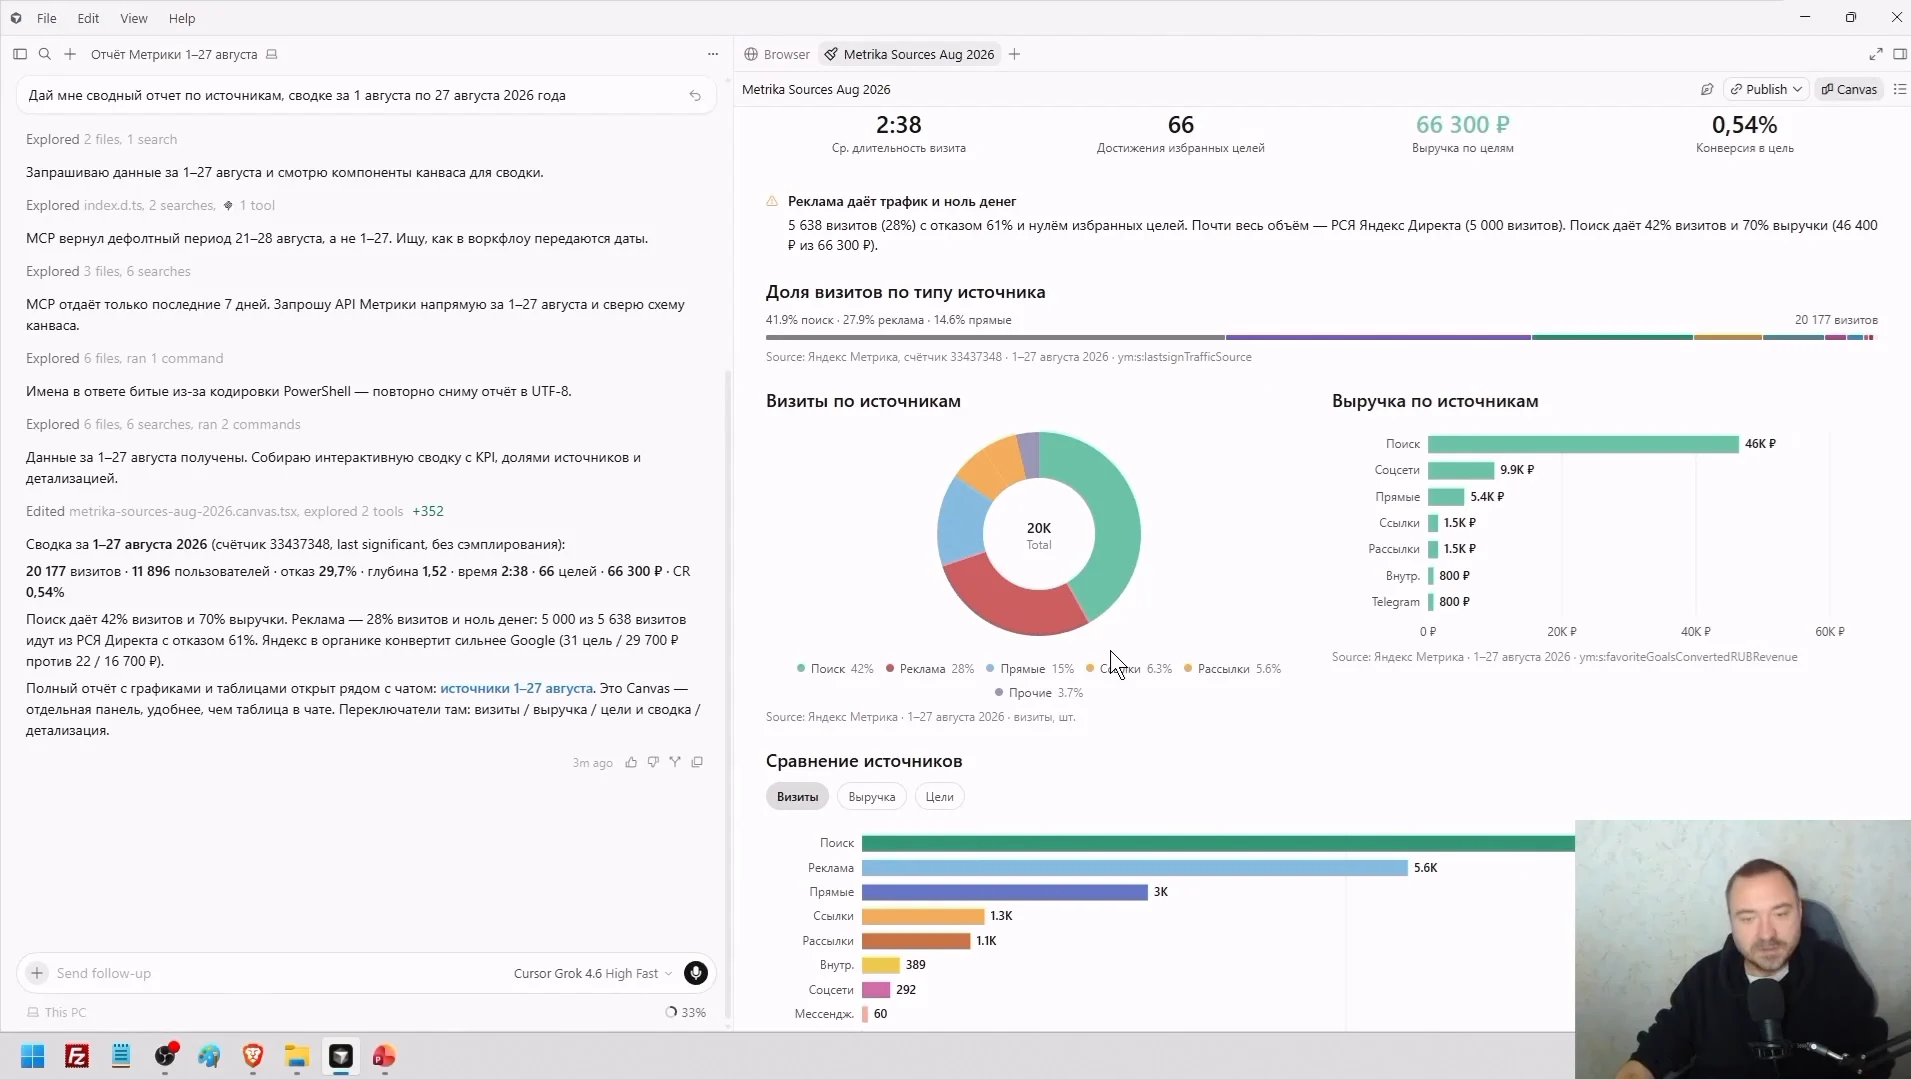Open chat options three-dots menu
The width and height of the screenshot is (1911, 1079).
coord(713,54)
